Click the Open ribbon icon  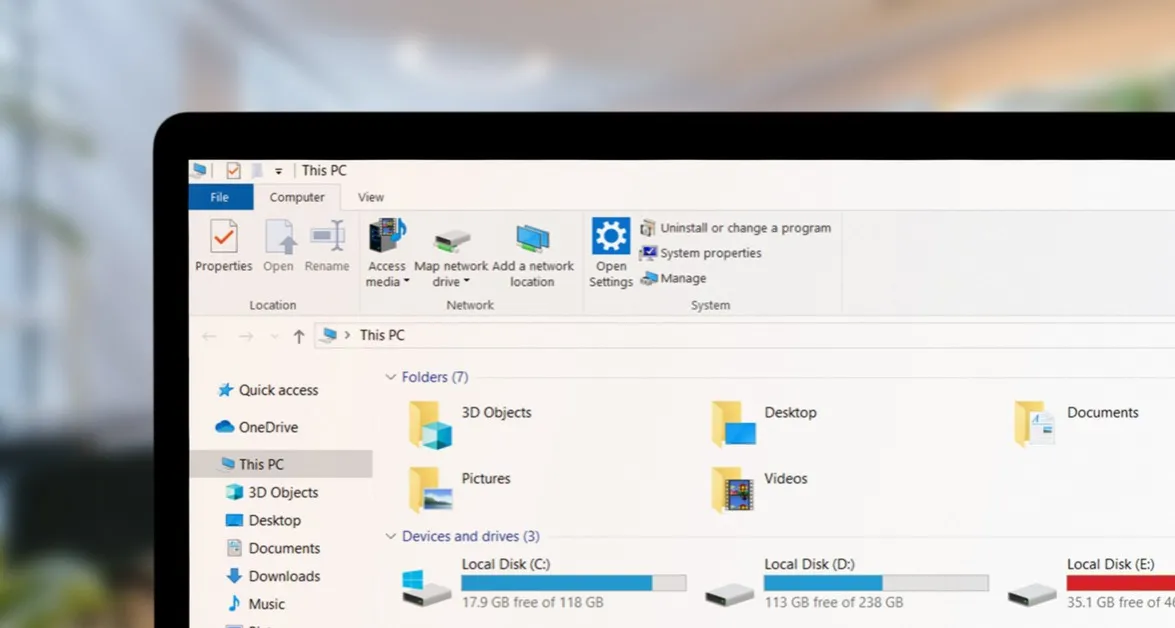coord(280,237)
